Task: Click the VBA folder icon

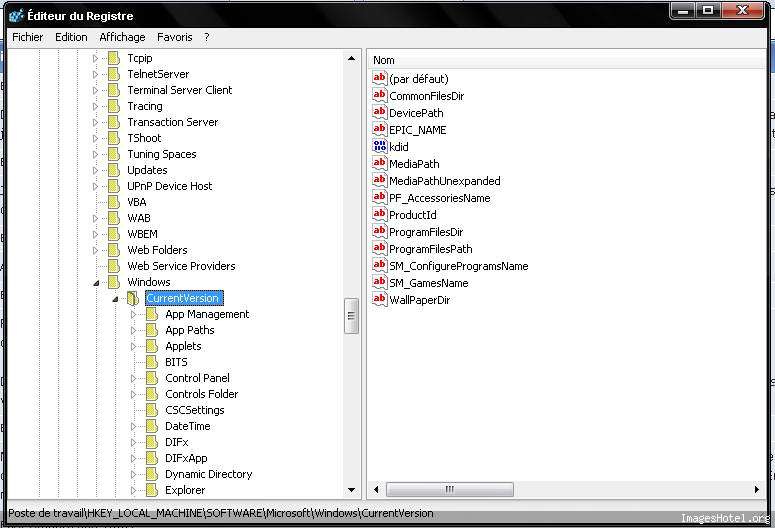Action: click(114, 202)
